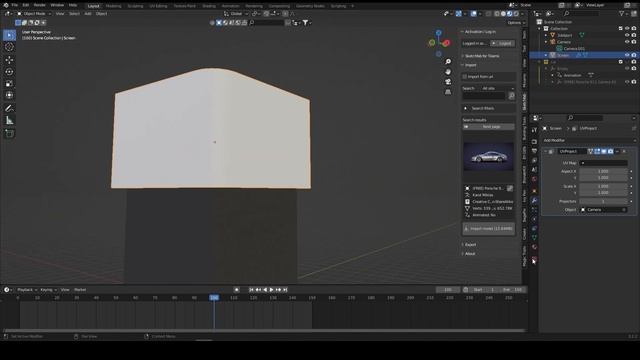The width and height of the screenshot is (640, 360).
Task: Toggle the camera view icon in viewport
Action: 448,82
